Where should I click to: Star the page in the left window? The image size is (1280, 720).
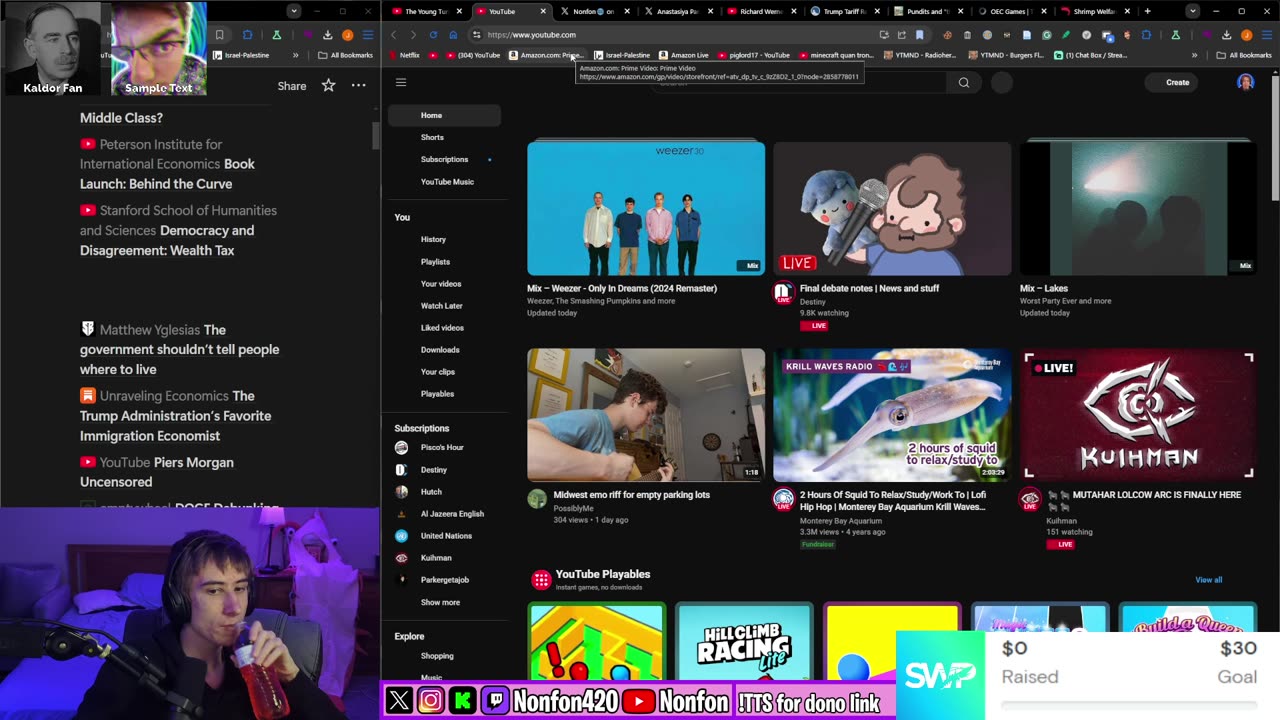pos(328,86)
